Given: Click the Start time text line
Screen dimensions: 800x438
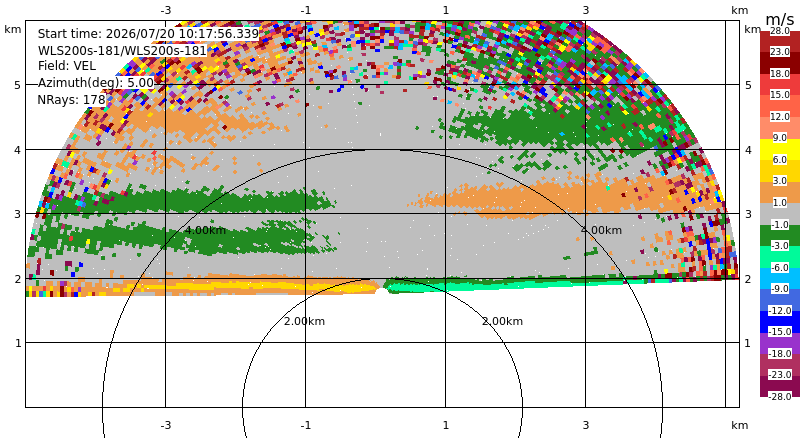Looking at the screenshot, I should point(148,34).
